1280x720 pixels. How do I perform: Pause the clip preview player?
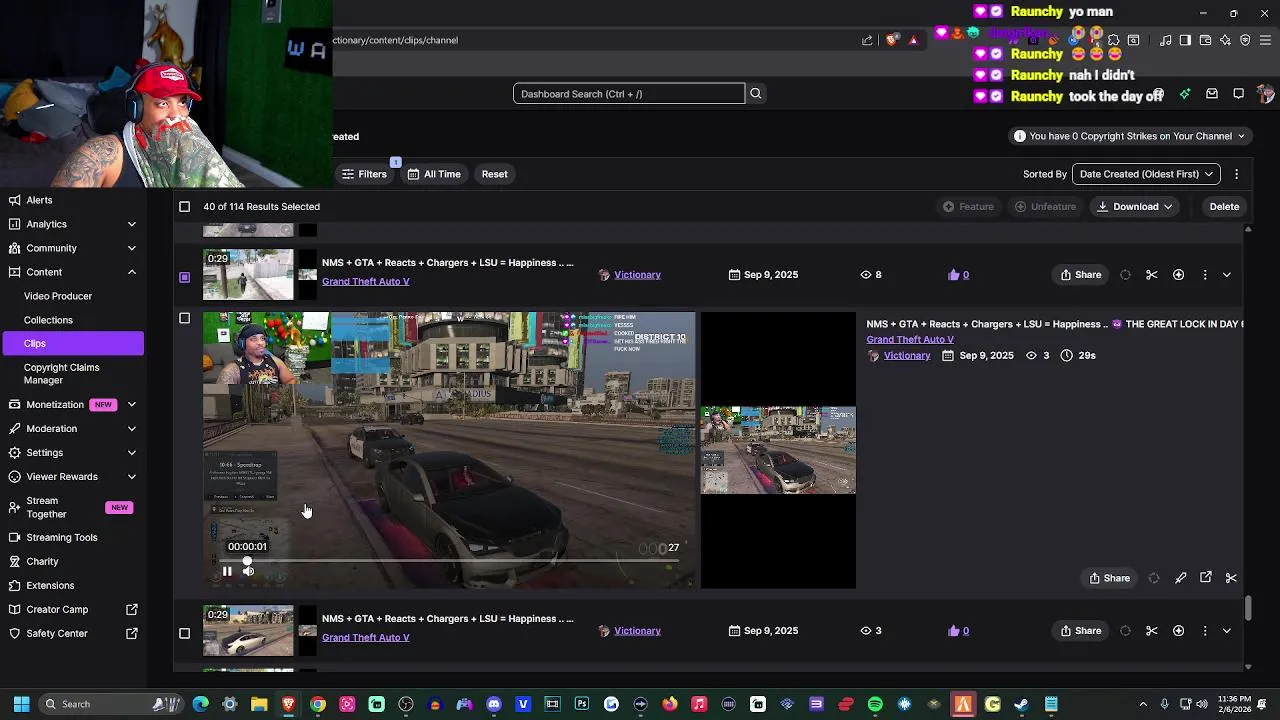tap(227, 572)
